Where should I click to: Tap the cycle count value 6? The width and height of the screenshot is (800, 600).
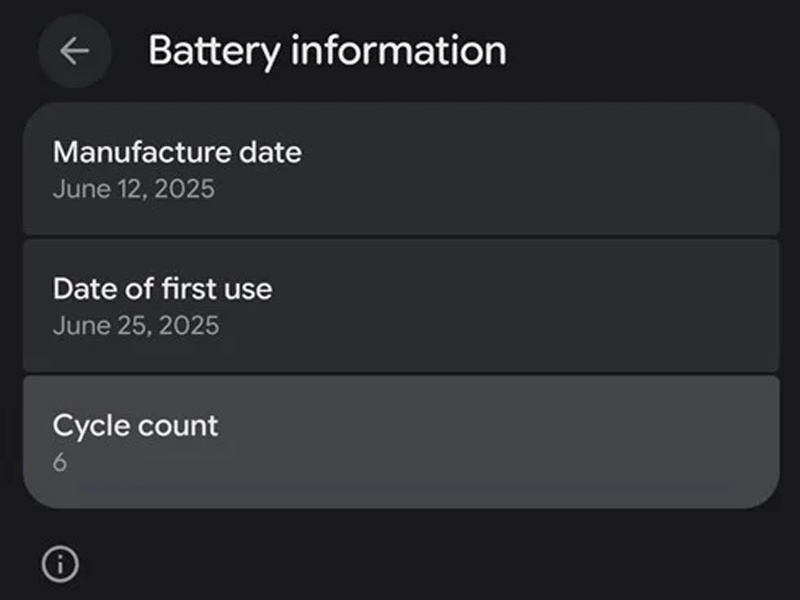tap(60, 463)
